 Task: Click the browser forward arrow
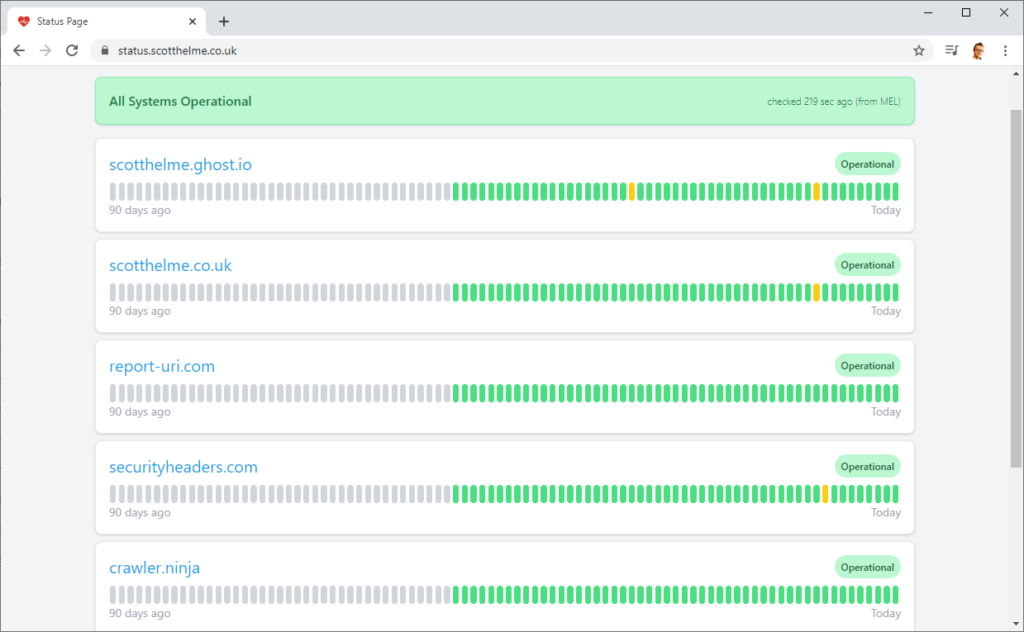45,50
